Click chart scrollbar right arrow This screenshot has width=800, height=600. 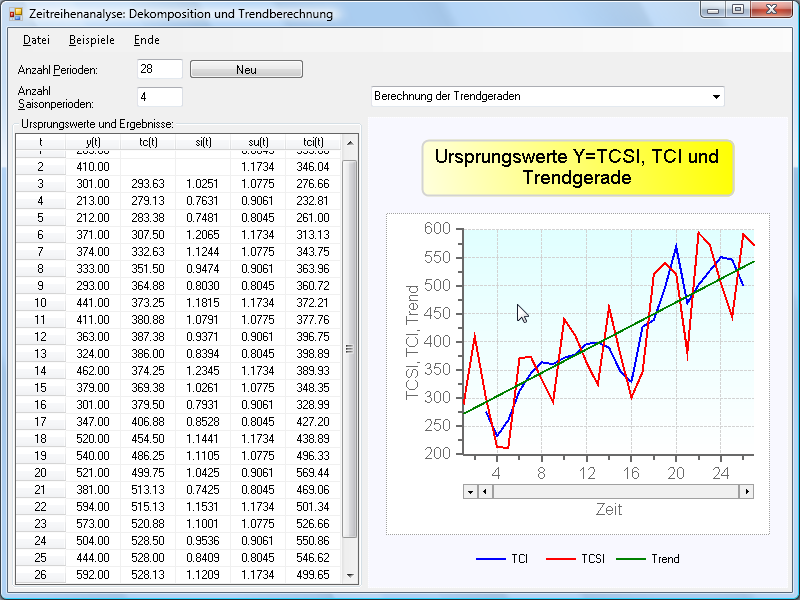coord(746,491)
